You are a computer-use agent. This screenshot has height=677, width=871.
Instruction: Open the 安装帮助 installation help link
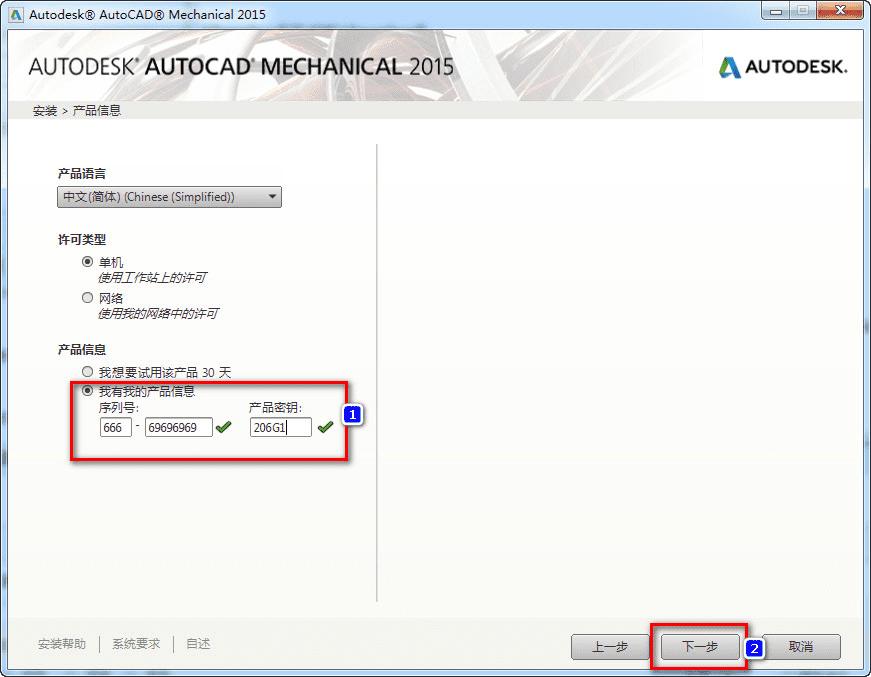pos(62,644)
